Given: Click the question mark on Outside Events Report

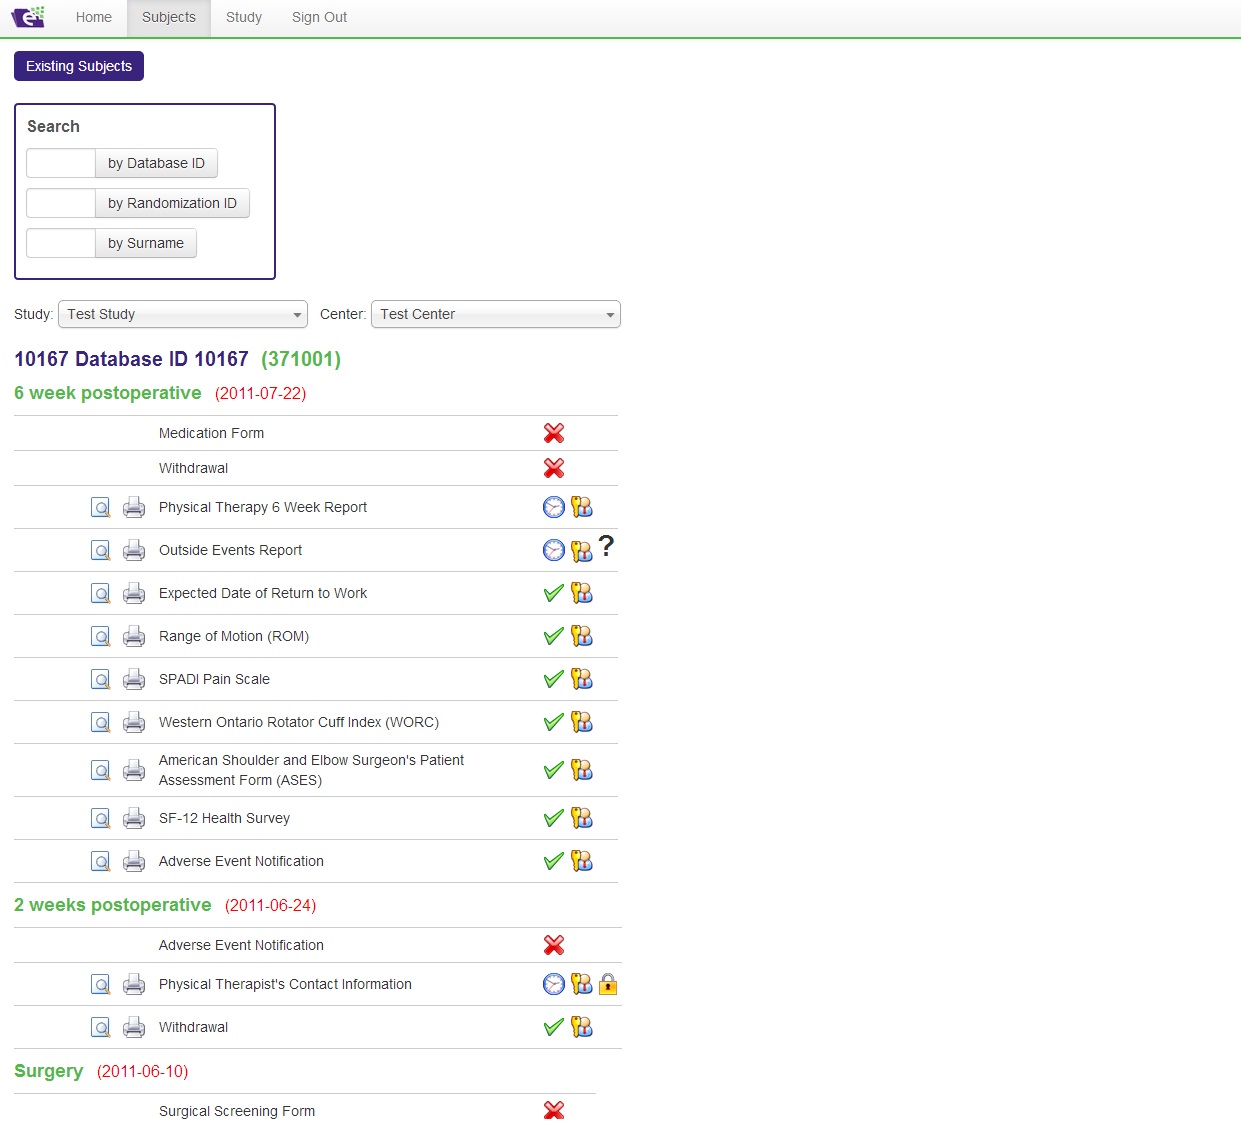Looking at the screenshot, I should [x=606, y=547].
